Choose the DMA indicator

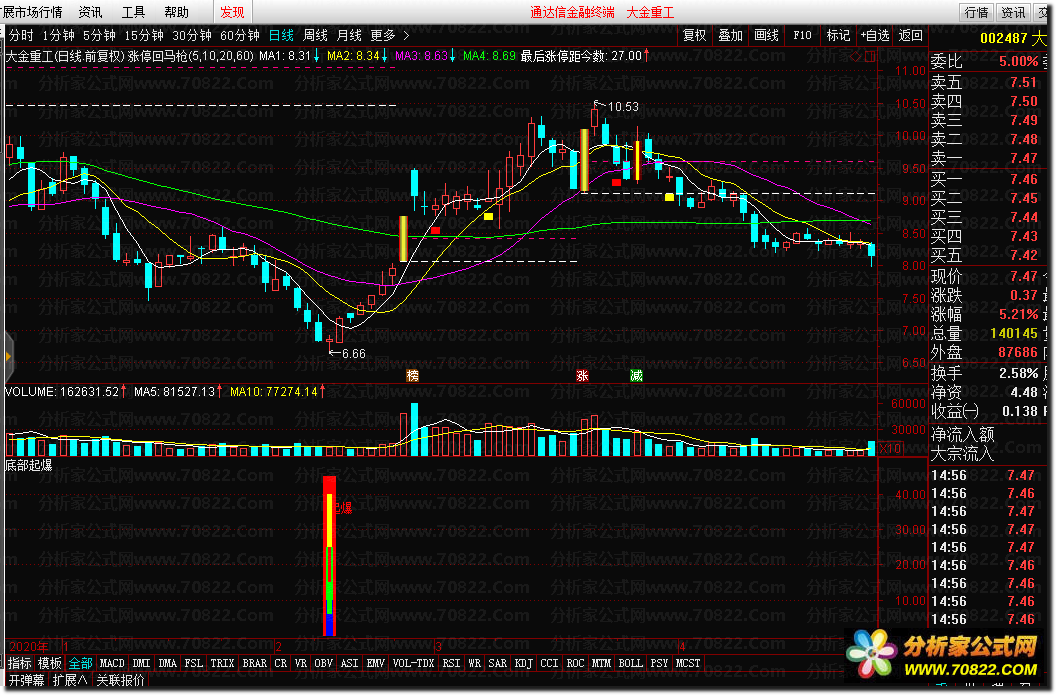(x=168, y=663)
